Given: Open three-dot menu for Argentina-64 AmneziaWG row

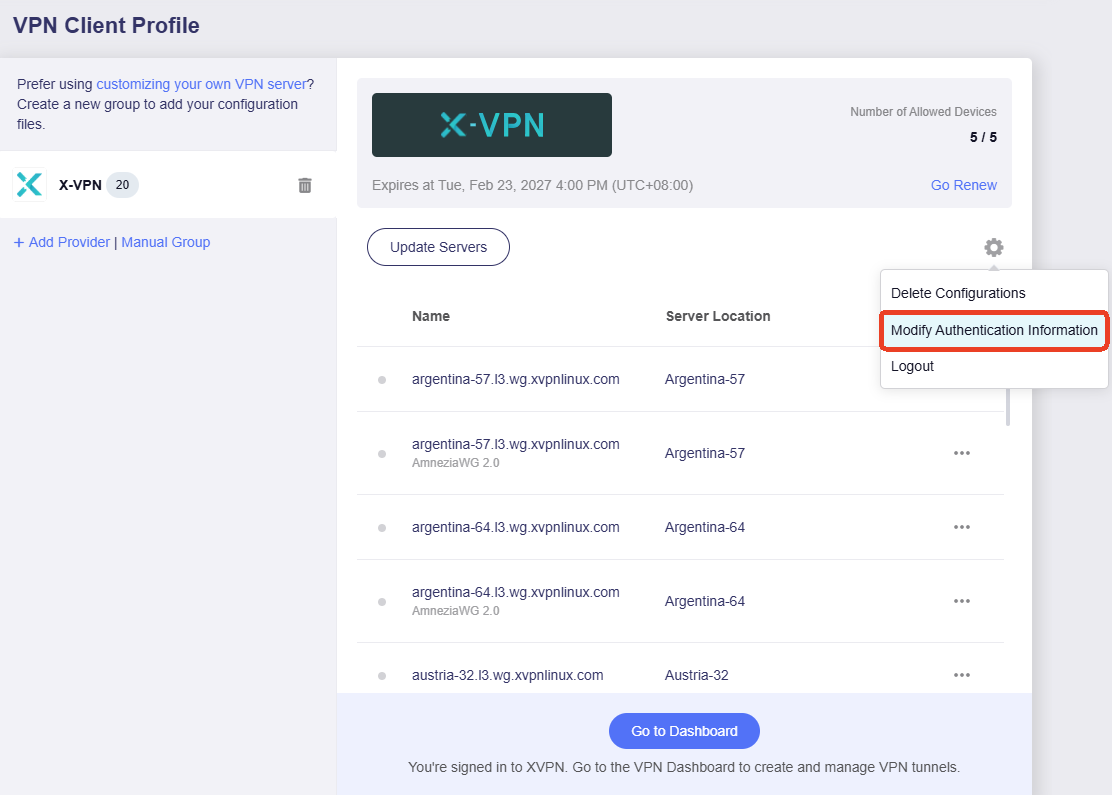Looking at the screenshot, I should [962, 601].
